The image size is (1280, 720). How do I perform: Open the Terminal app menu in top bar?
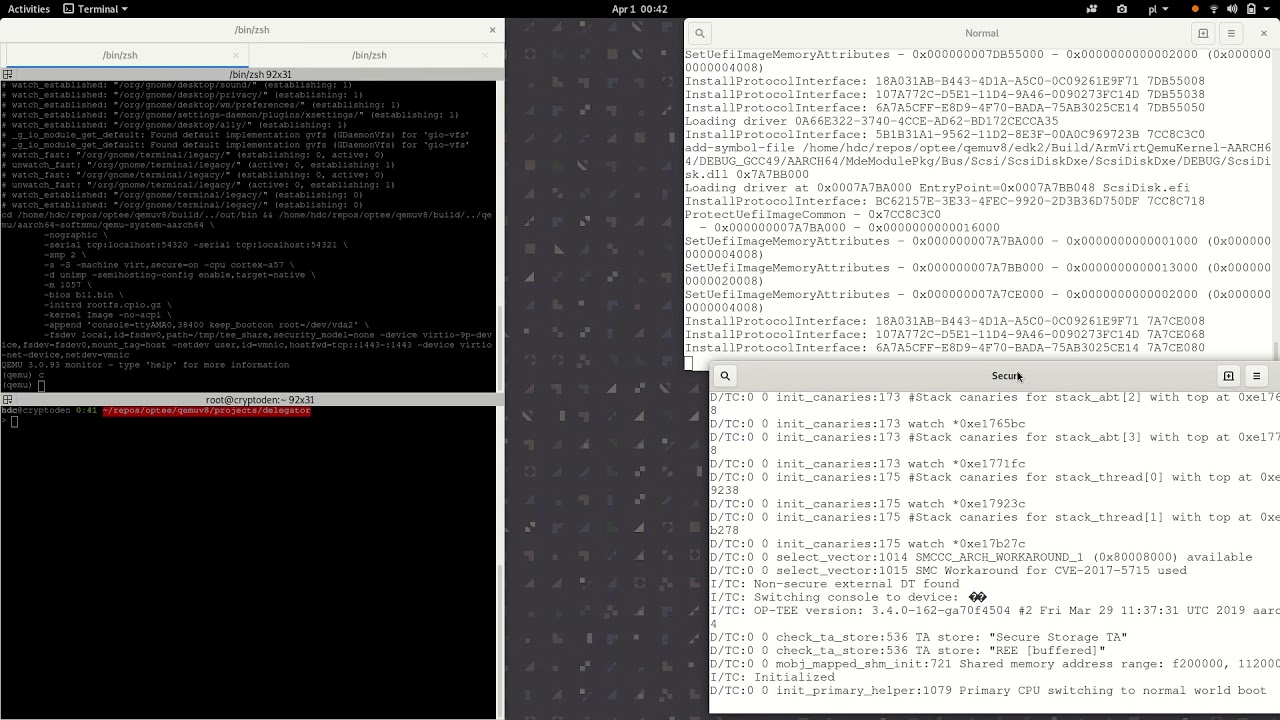coord(95,9)
